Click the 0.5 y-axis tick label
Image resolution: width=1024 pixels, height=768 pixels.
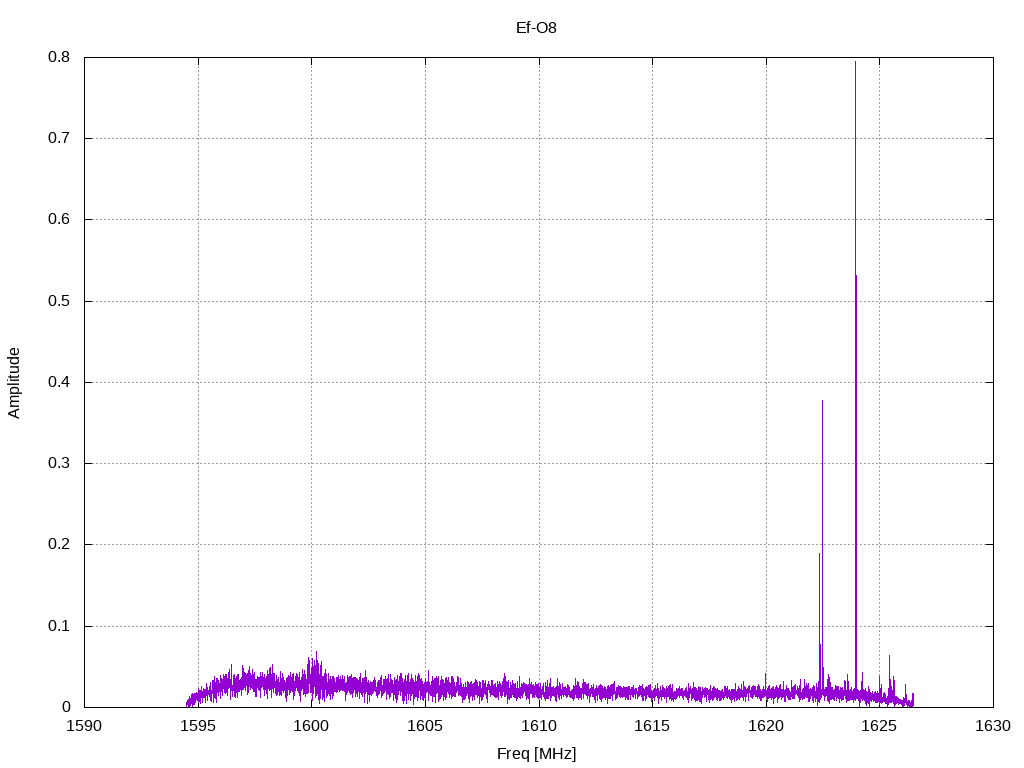click(x=59, y=300)
